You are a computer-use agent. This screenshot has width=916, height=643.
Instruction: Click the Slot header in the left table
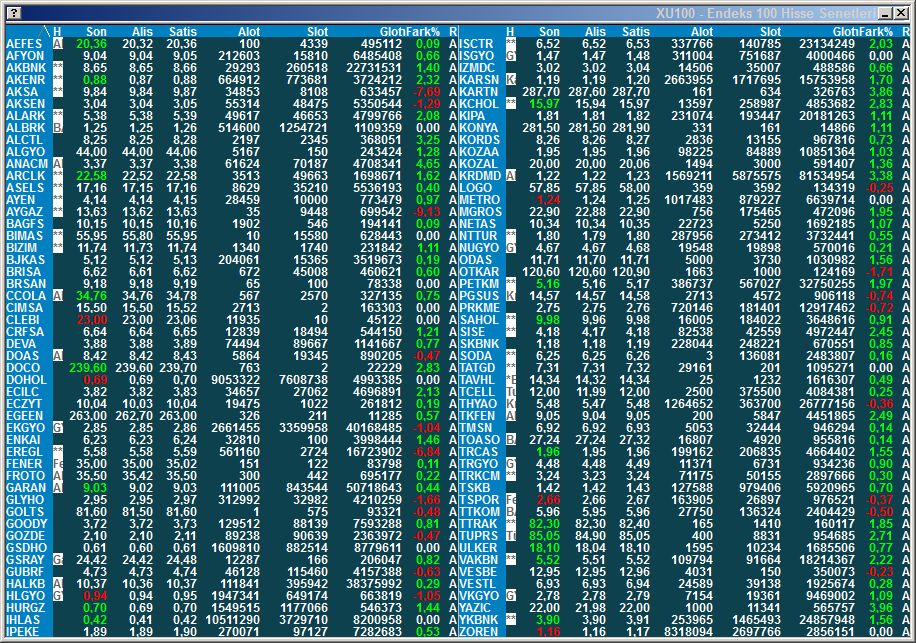[317, 32]
